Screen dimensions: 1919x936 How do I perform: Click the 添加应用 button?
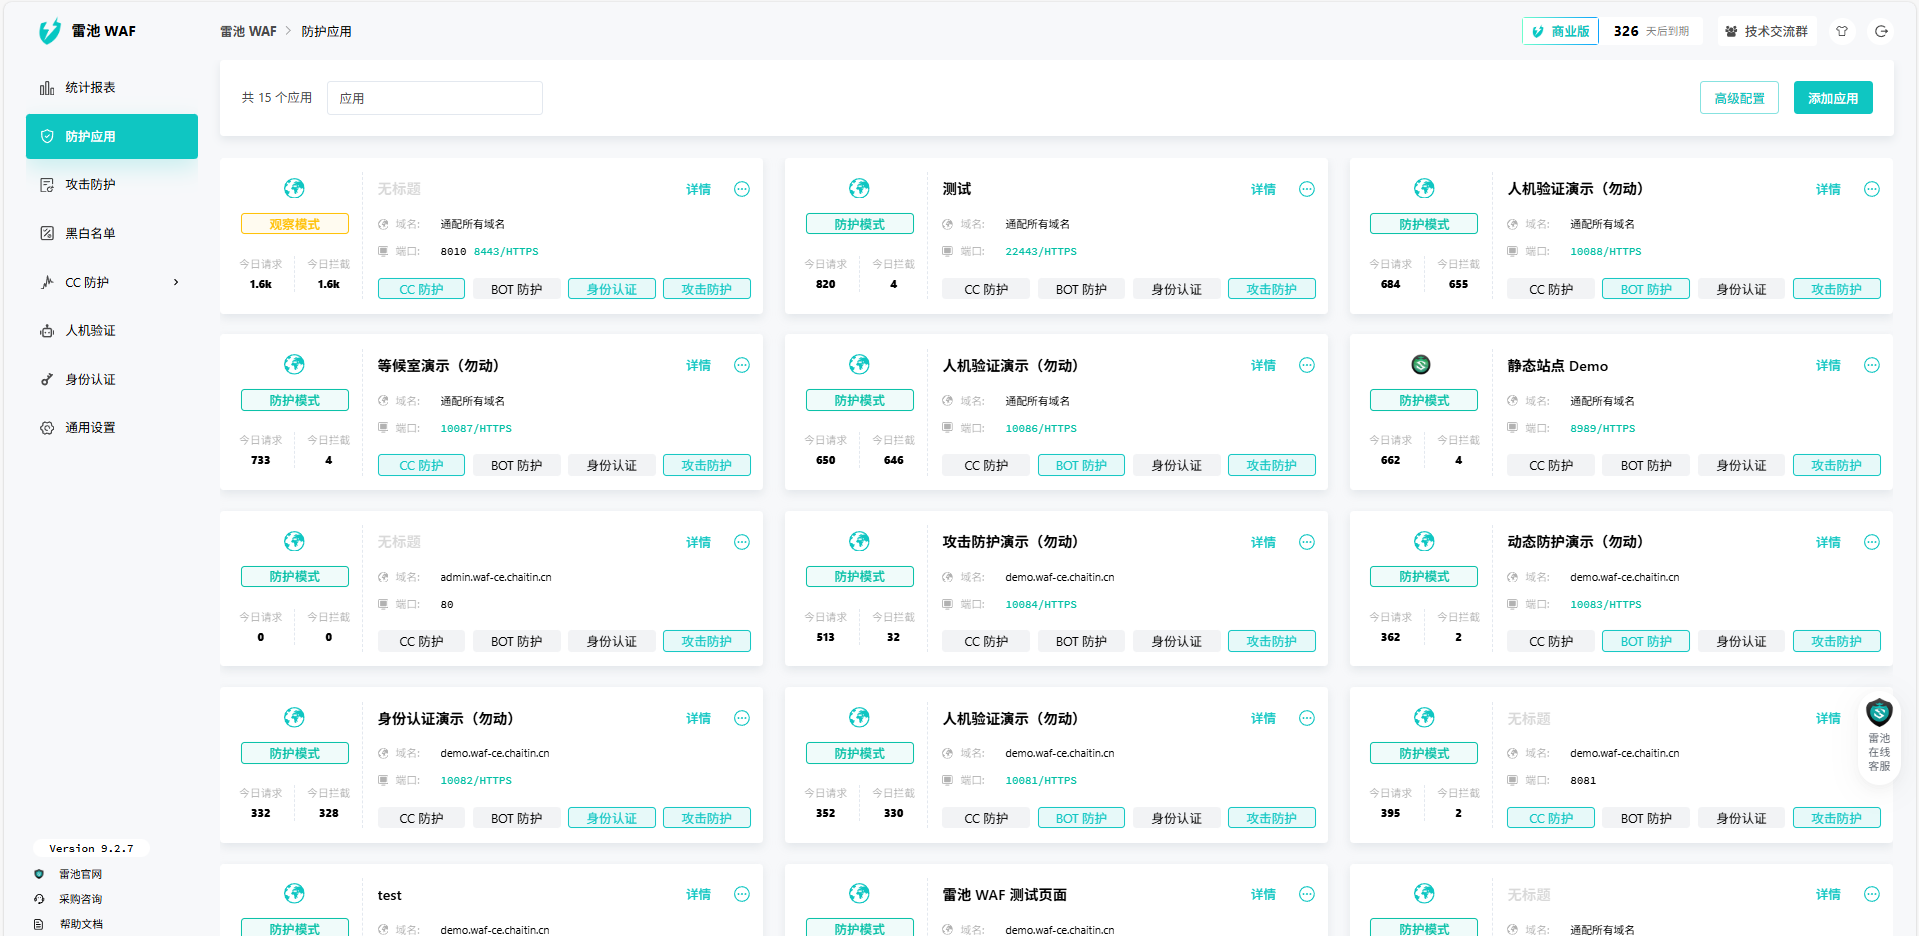point(1833,97)
